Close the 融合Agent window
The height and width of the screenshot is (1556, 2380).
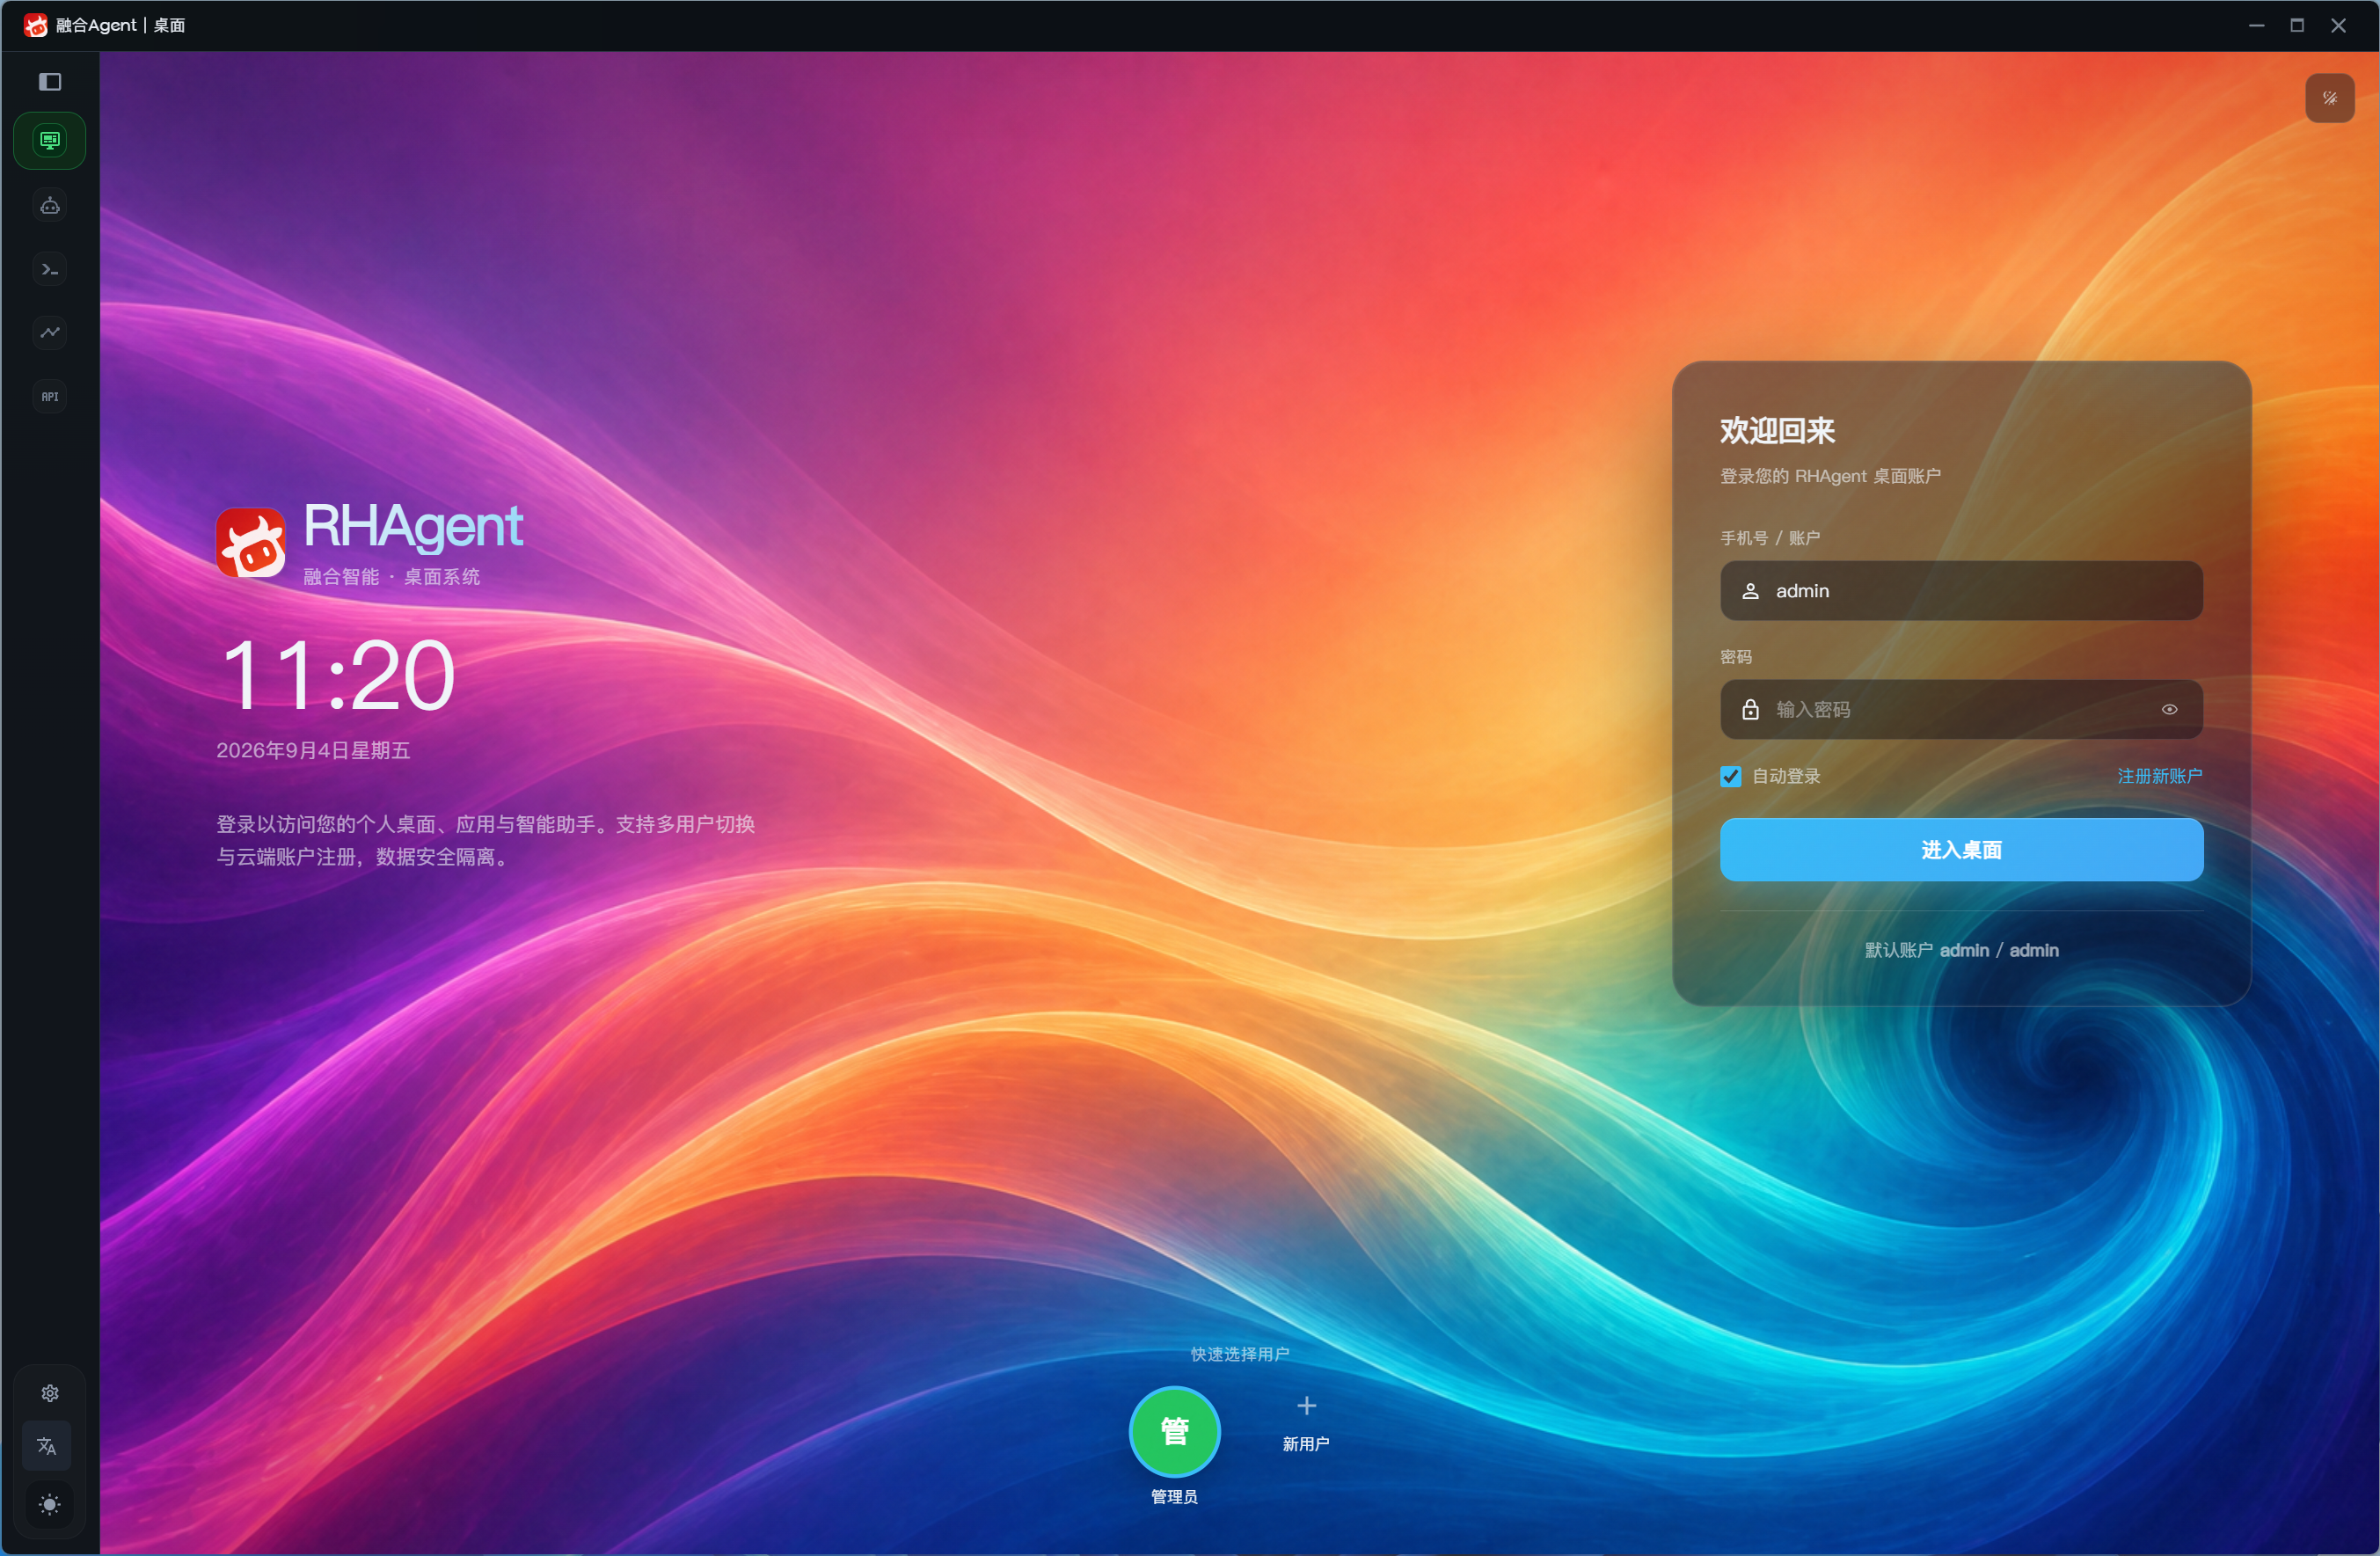point(2338,25)
